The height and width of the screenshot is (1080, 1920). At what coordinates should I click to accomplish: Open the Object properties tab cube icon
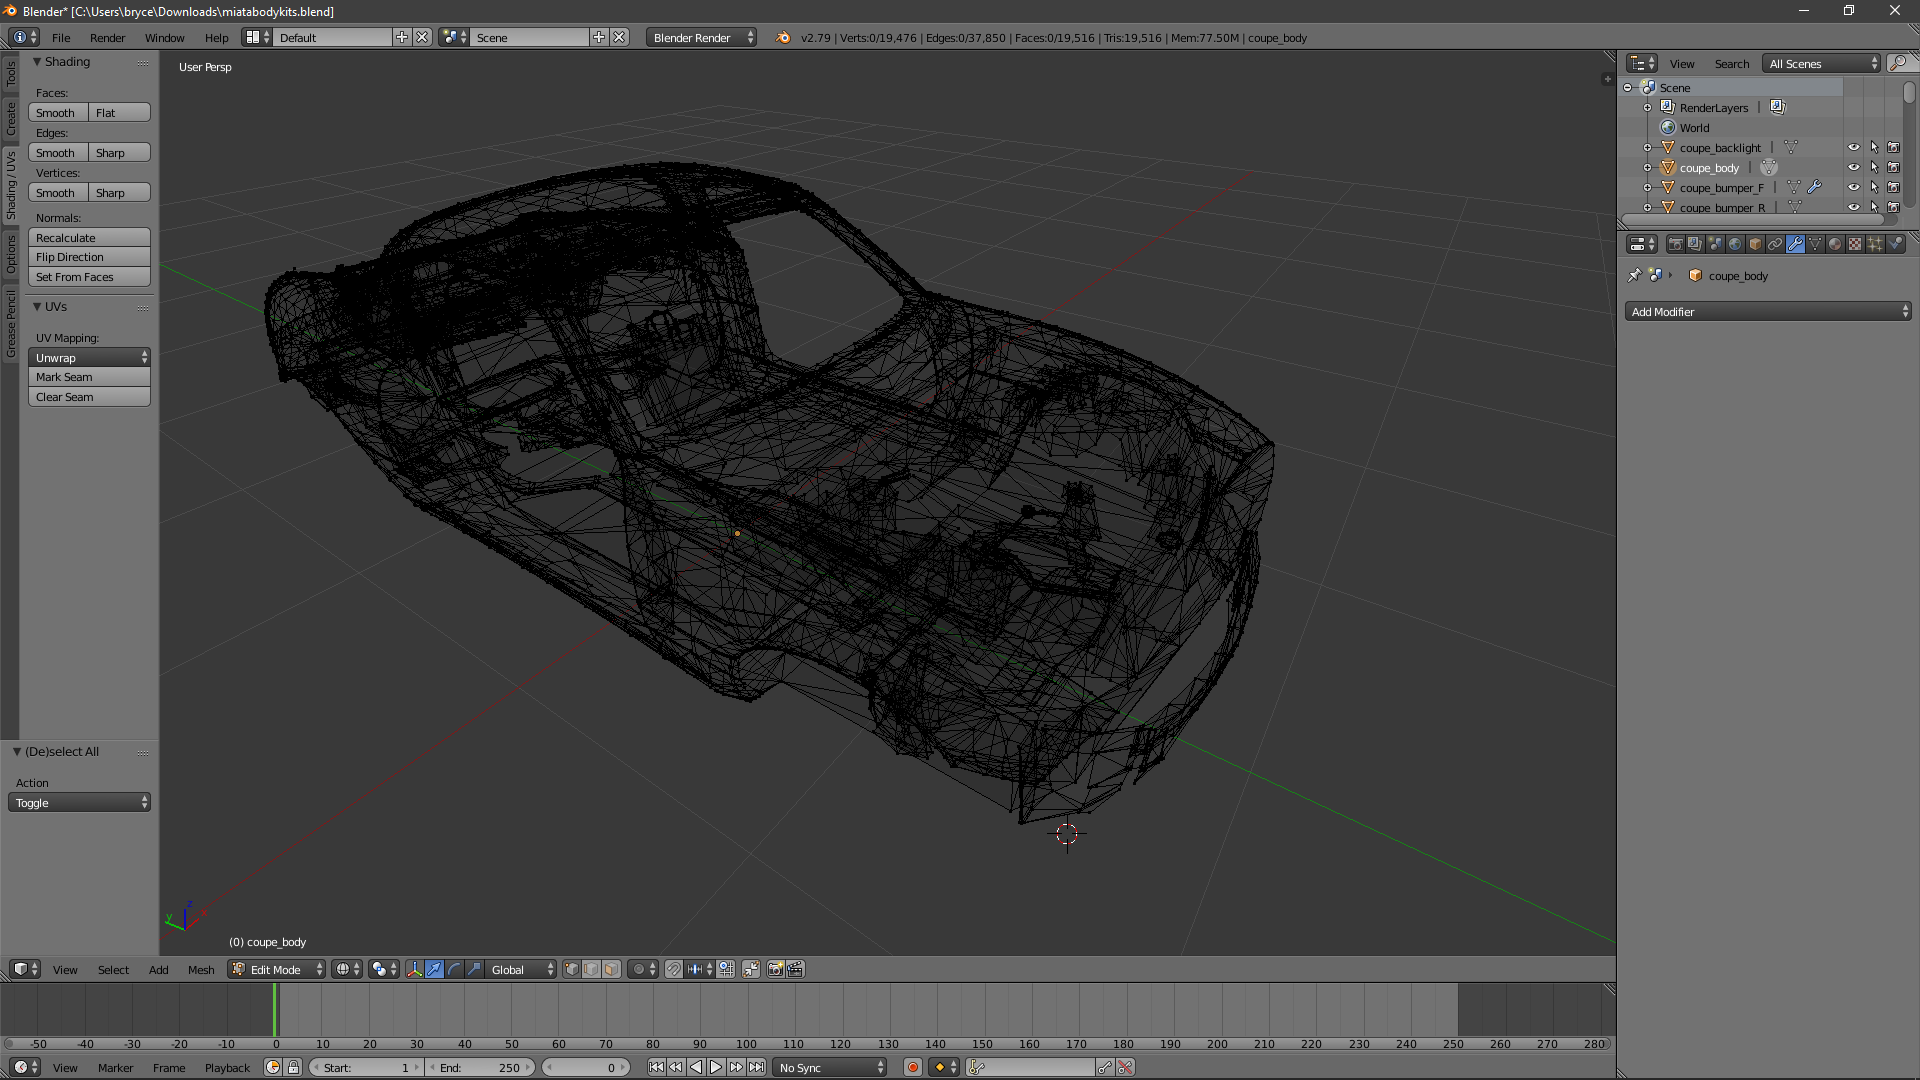coord(1755,244)
